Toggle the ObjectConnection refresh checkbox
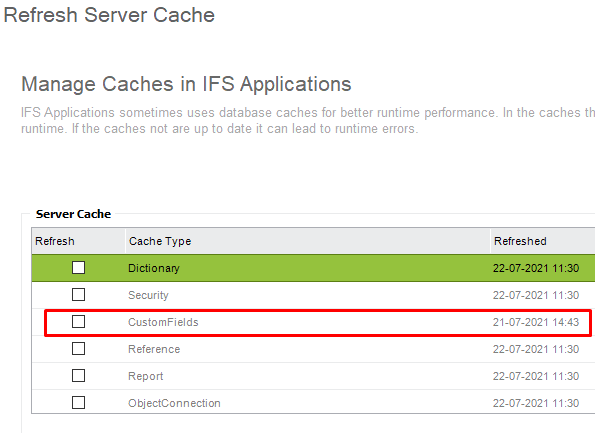This screenshot has height=433, width=595. [79, 403]
